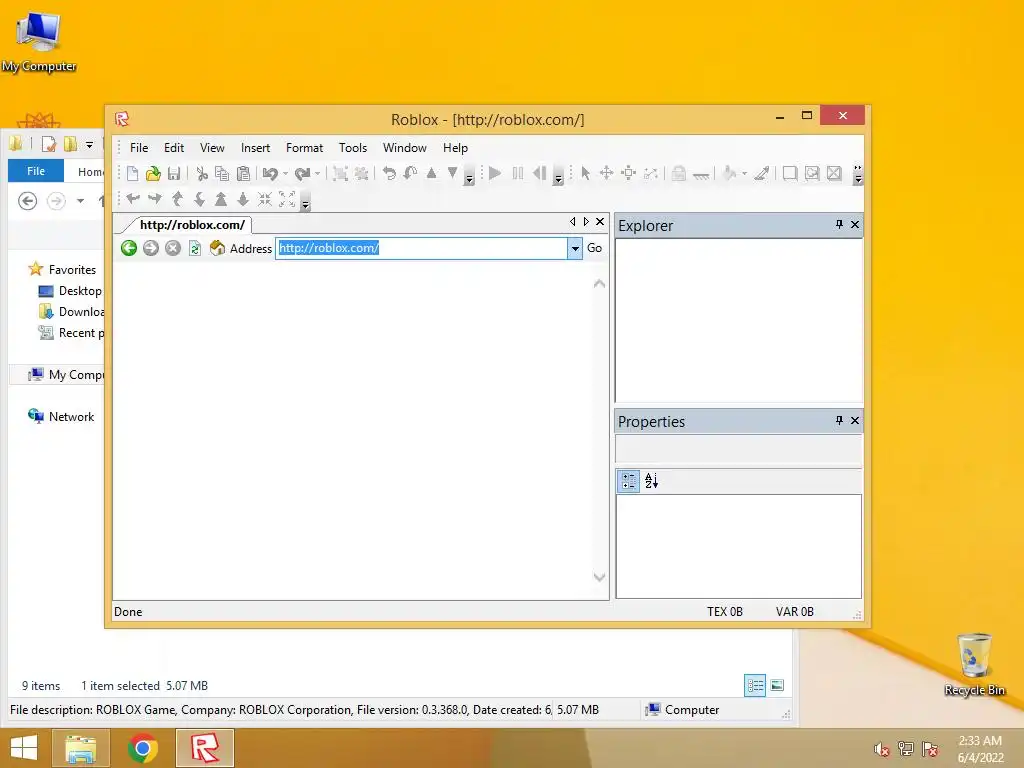This screenshot has height=768, width=1024.
Task: Pin the Properties panel
Action: tap(839, 421)
